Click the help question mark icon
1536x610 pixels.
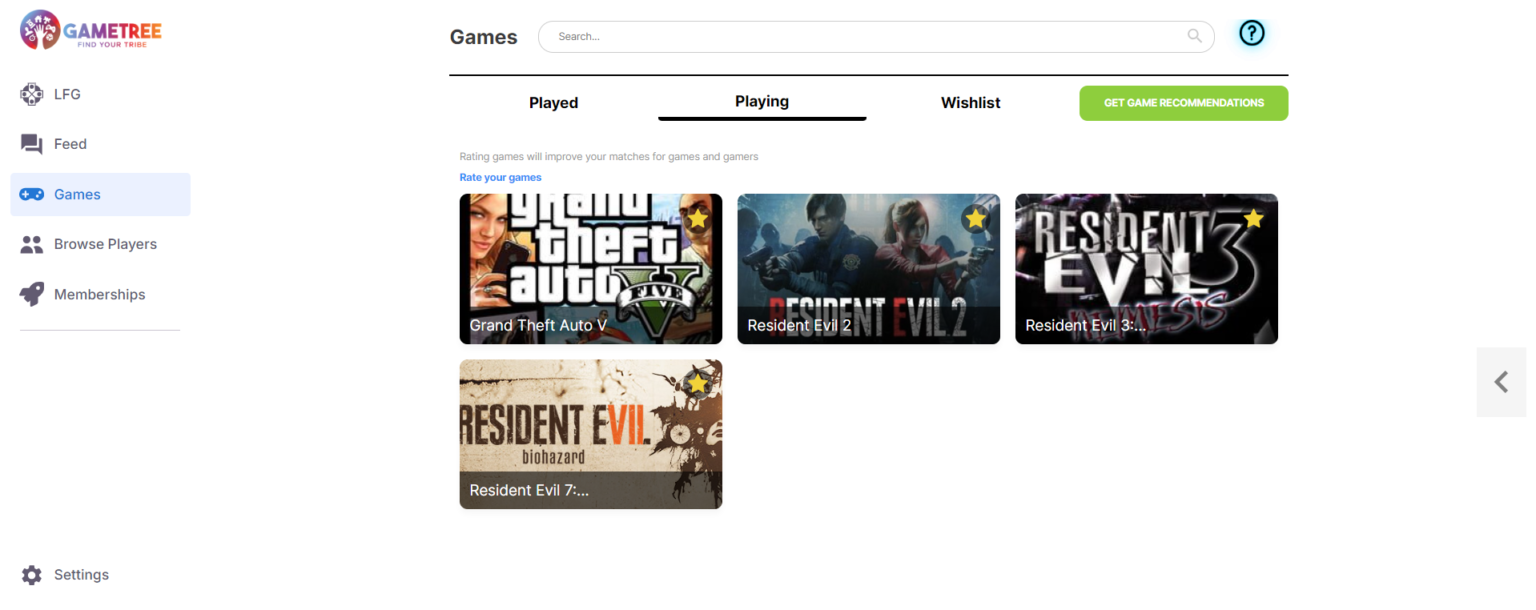point(1251,32)
